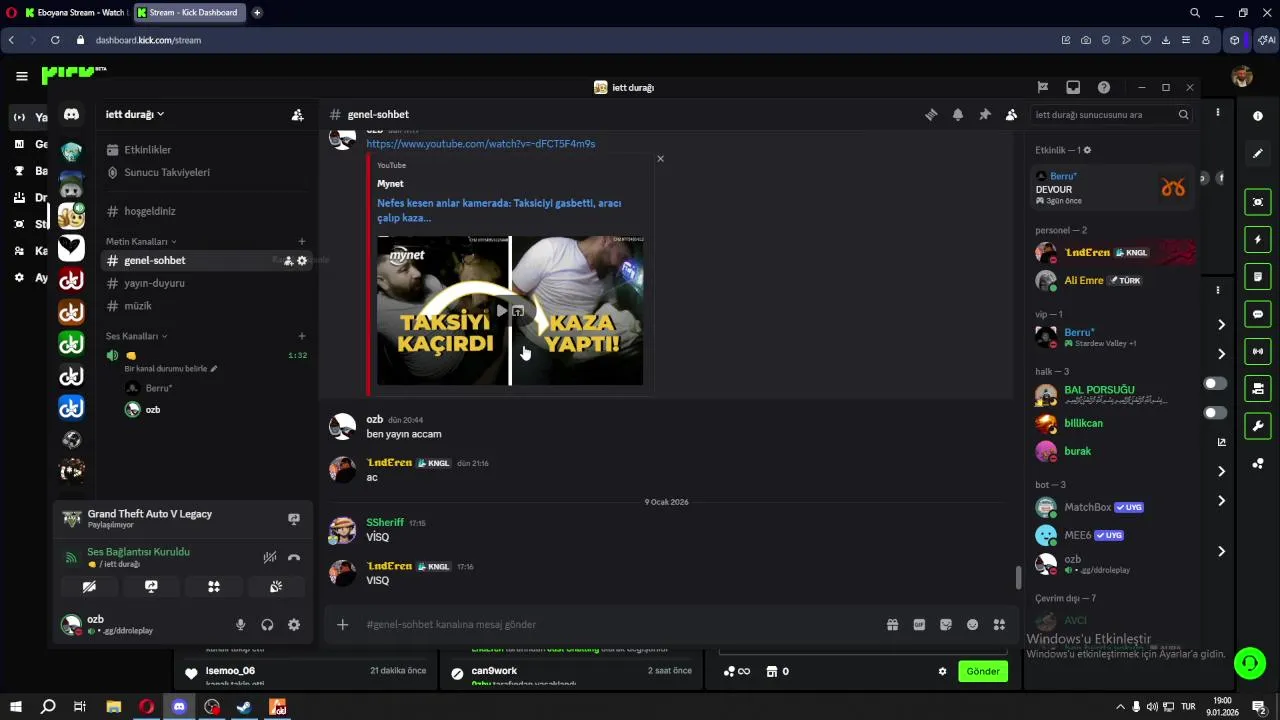Create channel plus next to Metin Kanalları
This screenshot has width=1280, height=720.
pyautogui.click(x=302, y=242)
